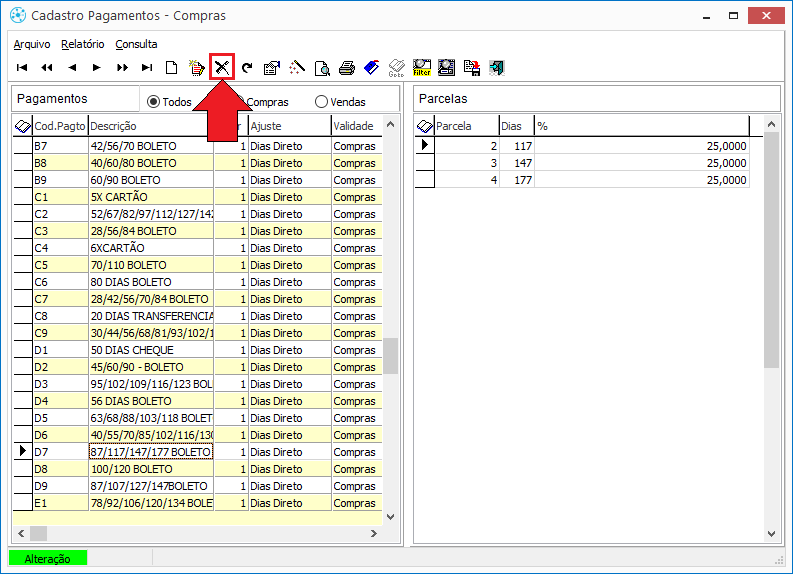Image resolution: width=793 pixels, height=574 pixels.
Task: Go to the next record
Action: click(97, 67)
